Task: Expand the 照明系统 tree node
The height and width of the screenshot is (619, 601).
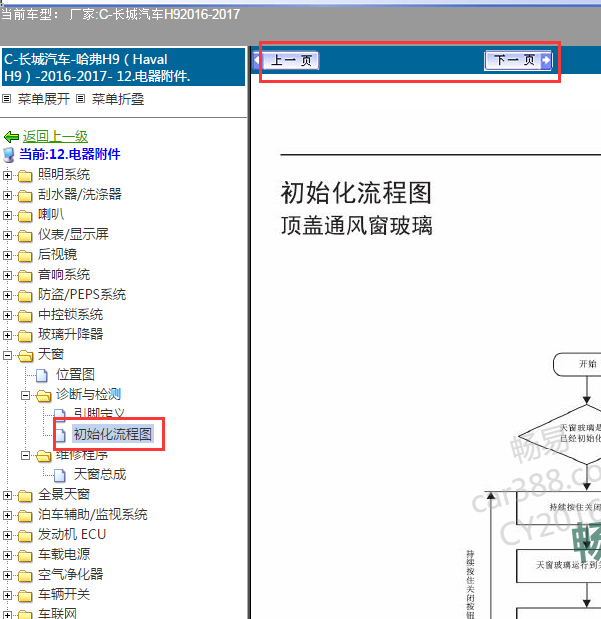Action: click(7, 175)
